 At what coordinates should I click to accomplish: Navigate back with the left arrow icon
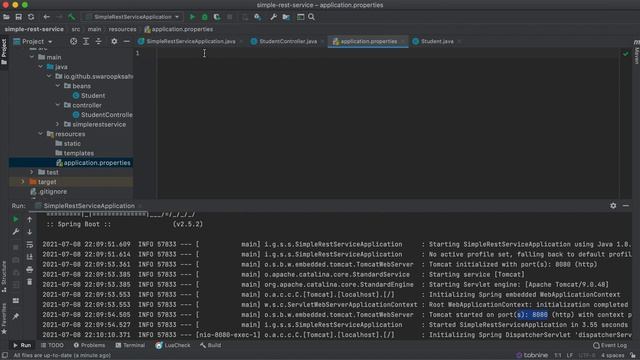point(47,17)
